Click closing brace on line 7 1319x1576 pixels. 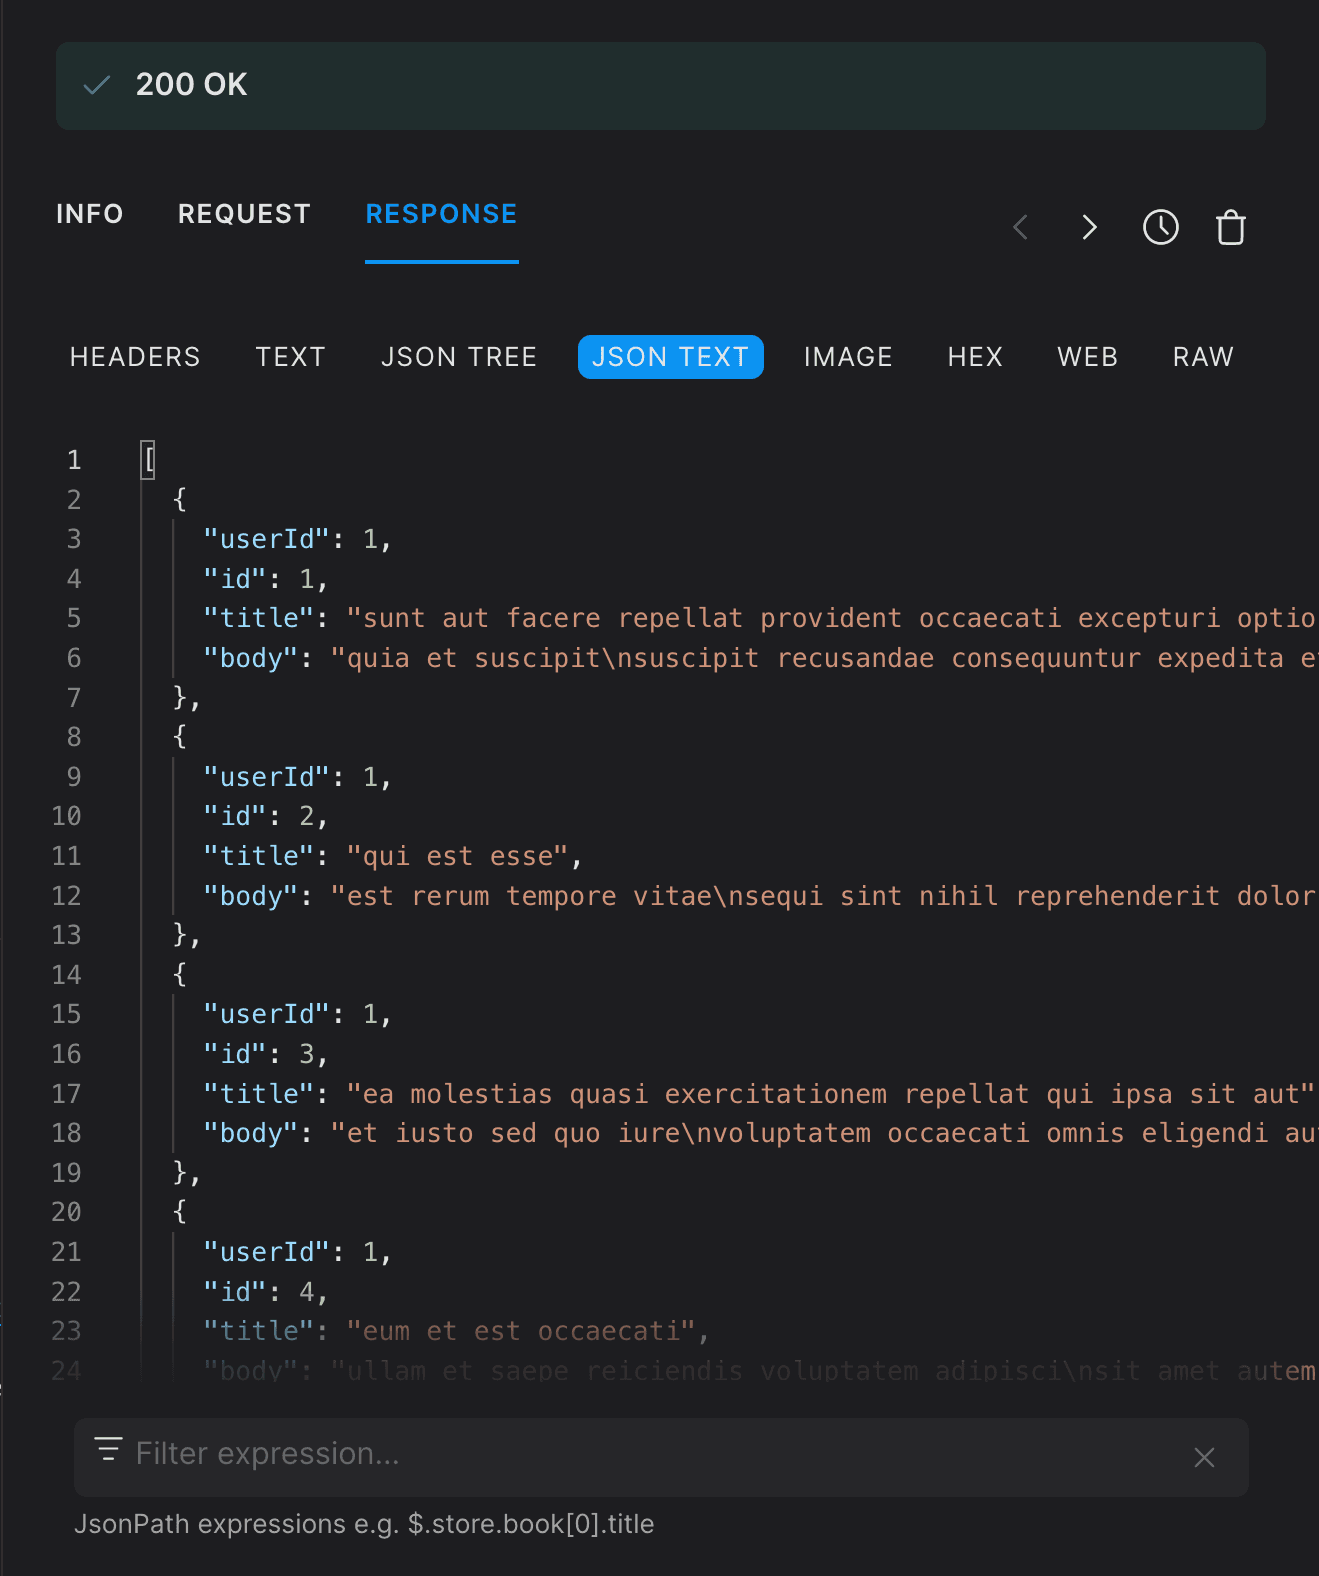pos(186,698)
